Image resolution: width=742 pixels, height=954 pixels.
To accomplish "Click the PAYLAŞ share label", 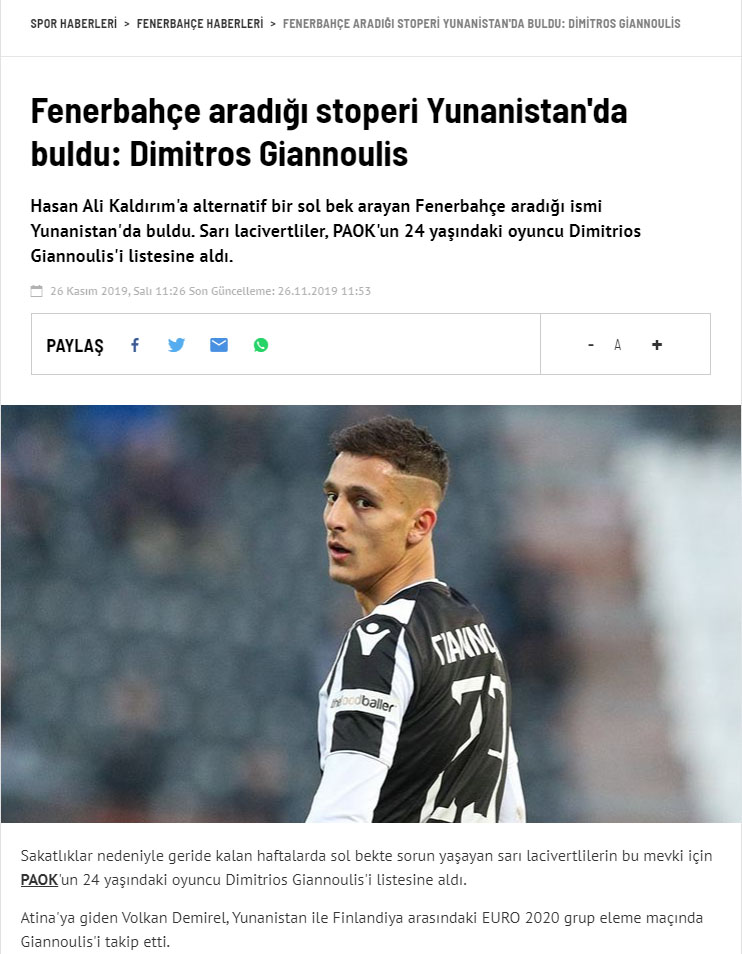I will tap(75, 346).
